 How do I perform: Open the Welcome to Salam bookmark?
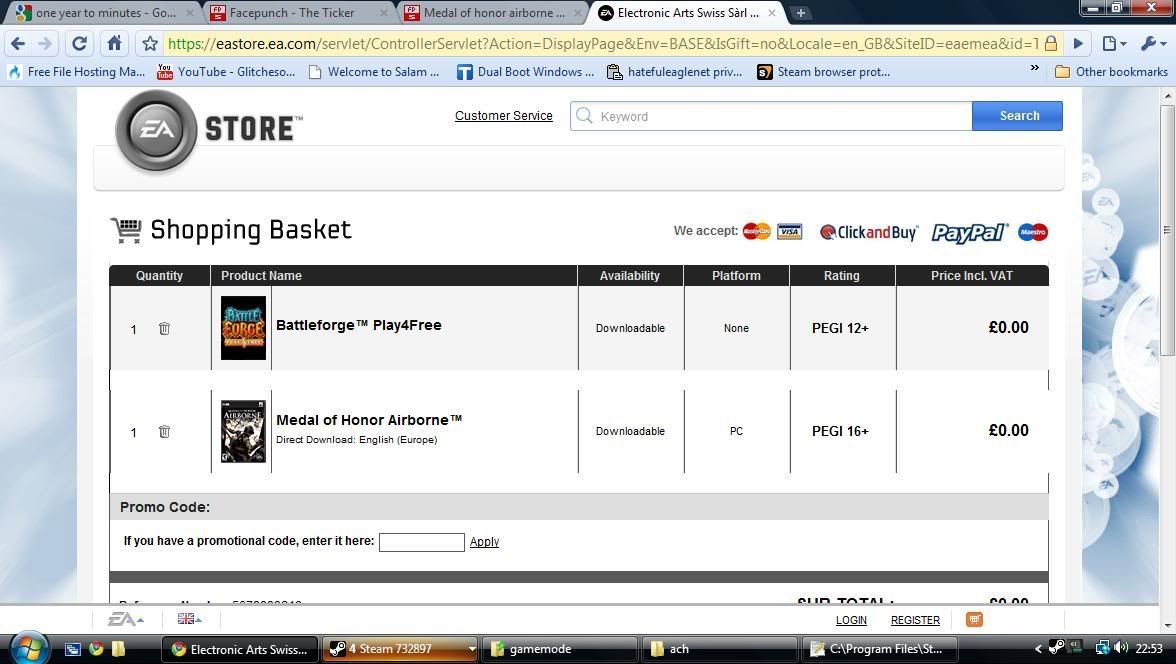[374, 72]
